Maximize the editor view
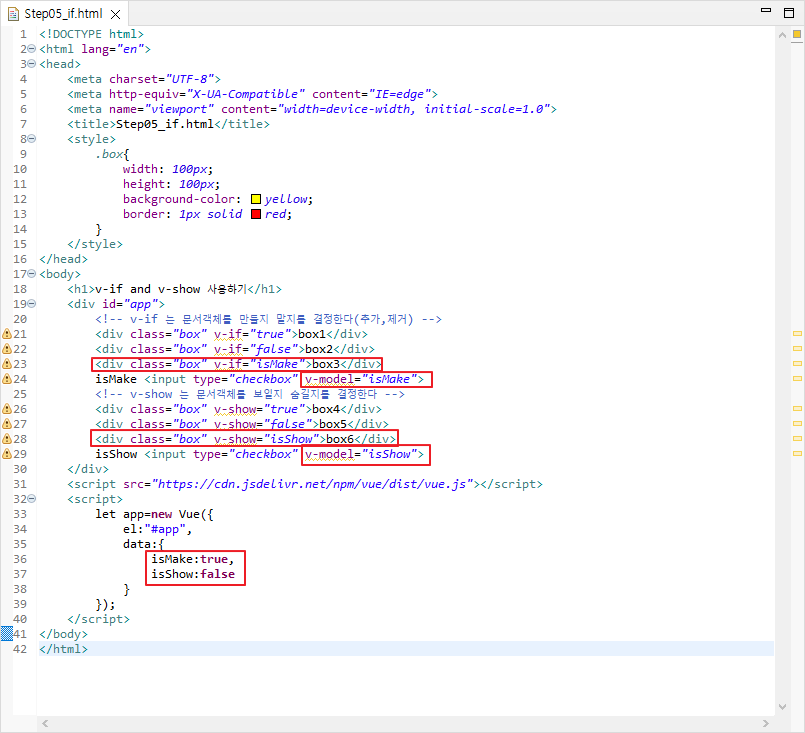Screen dimensions: 805x733 coord(789,12)
